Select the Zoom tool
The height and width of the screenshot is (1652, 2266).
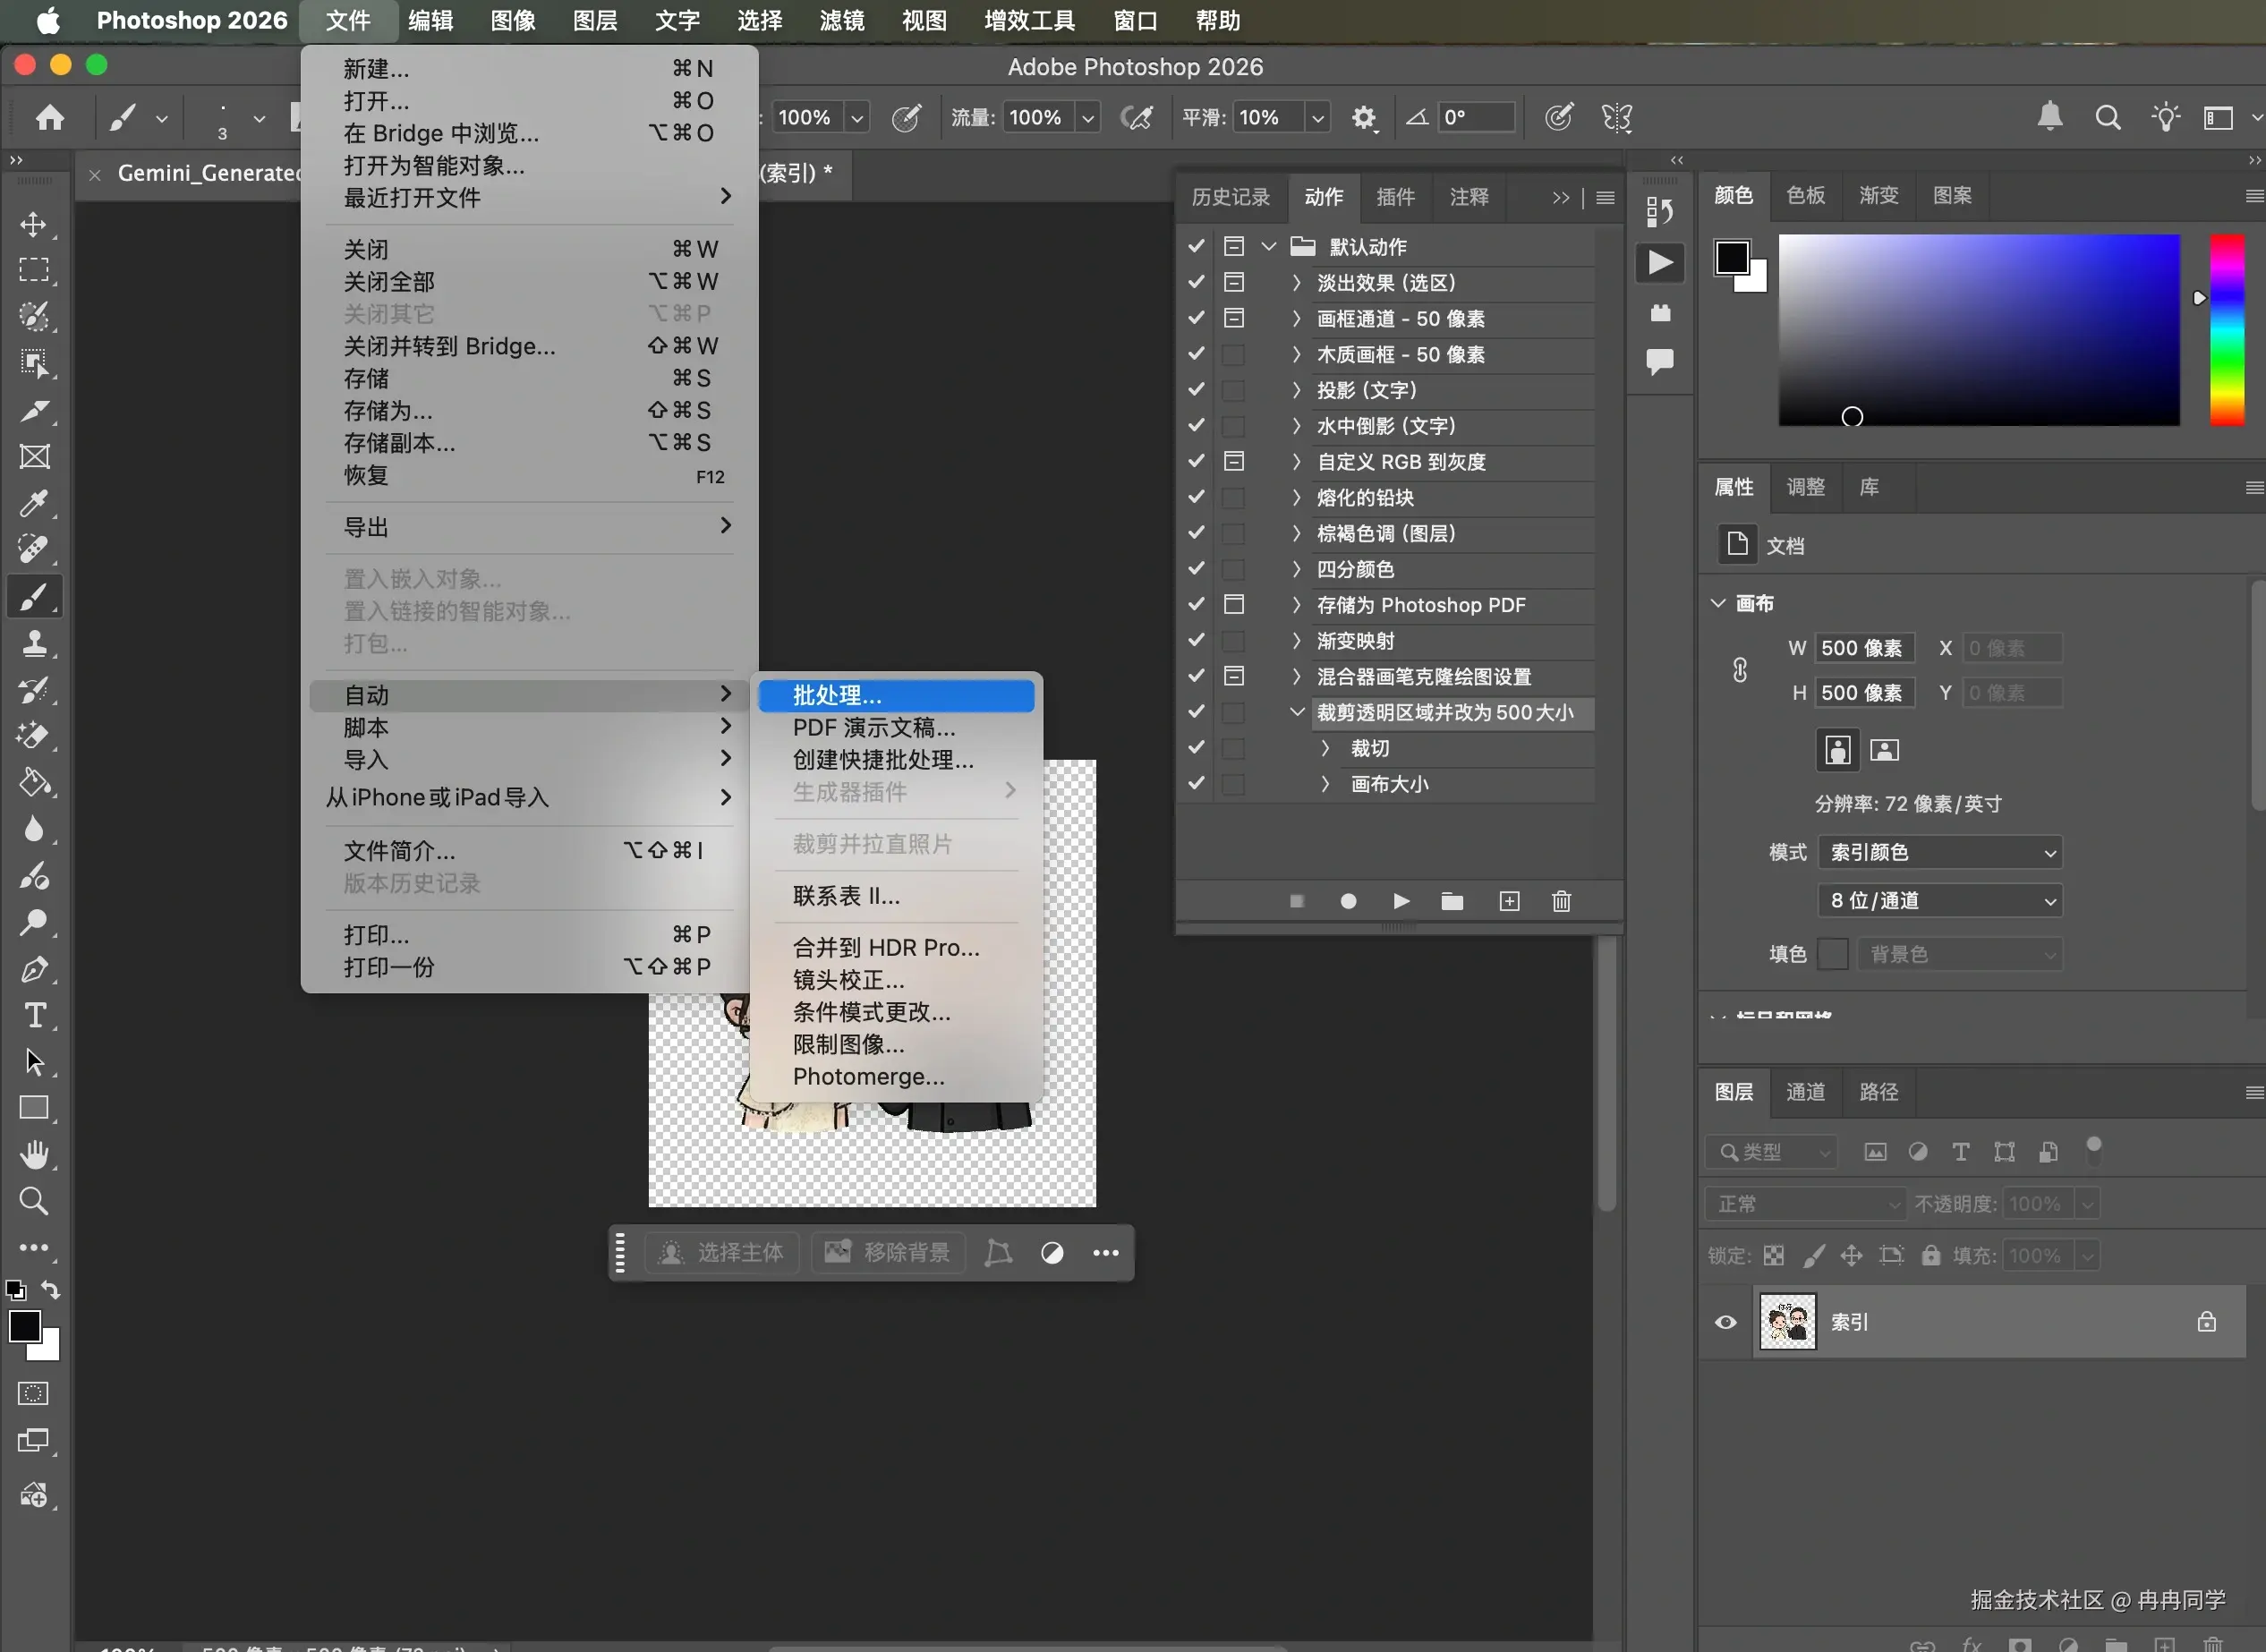(33, 1201)
